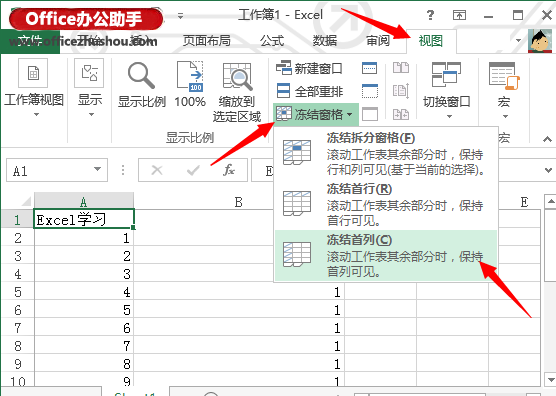The image size is (556, 396).
Task: Open the account name dropdown arrow
Action: [518, 41]
